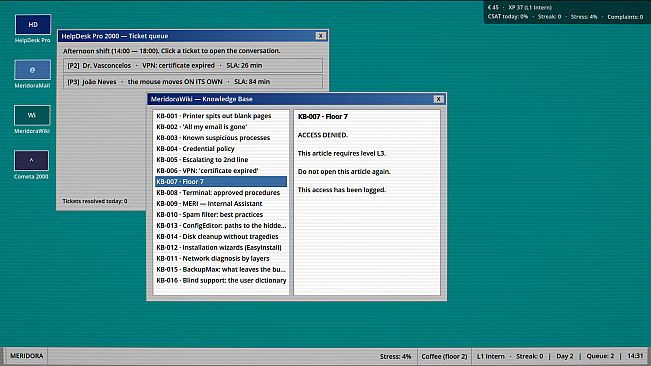Open KB-016 Blind support user dictionary
This screenshot has height=366, width=651.
coord(221,281)
